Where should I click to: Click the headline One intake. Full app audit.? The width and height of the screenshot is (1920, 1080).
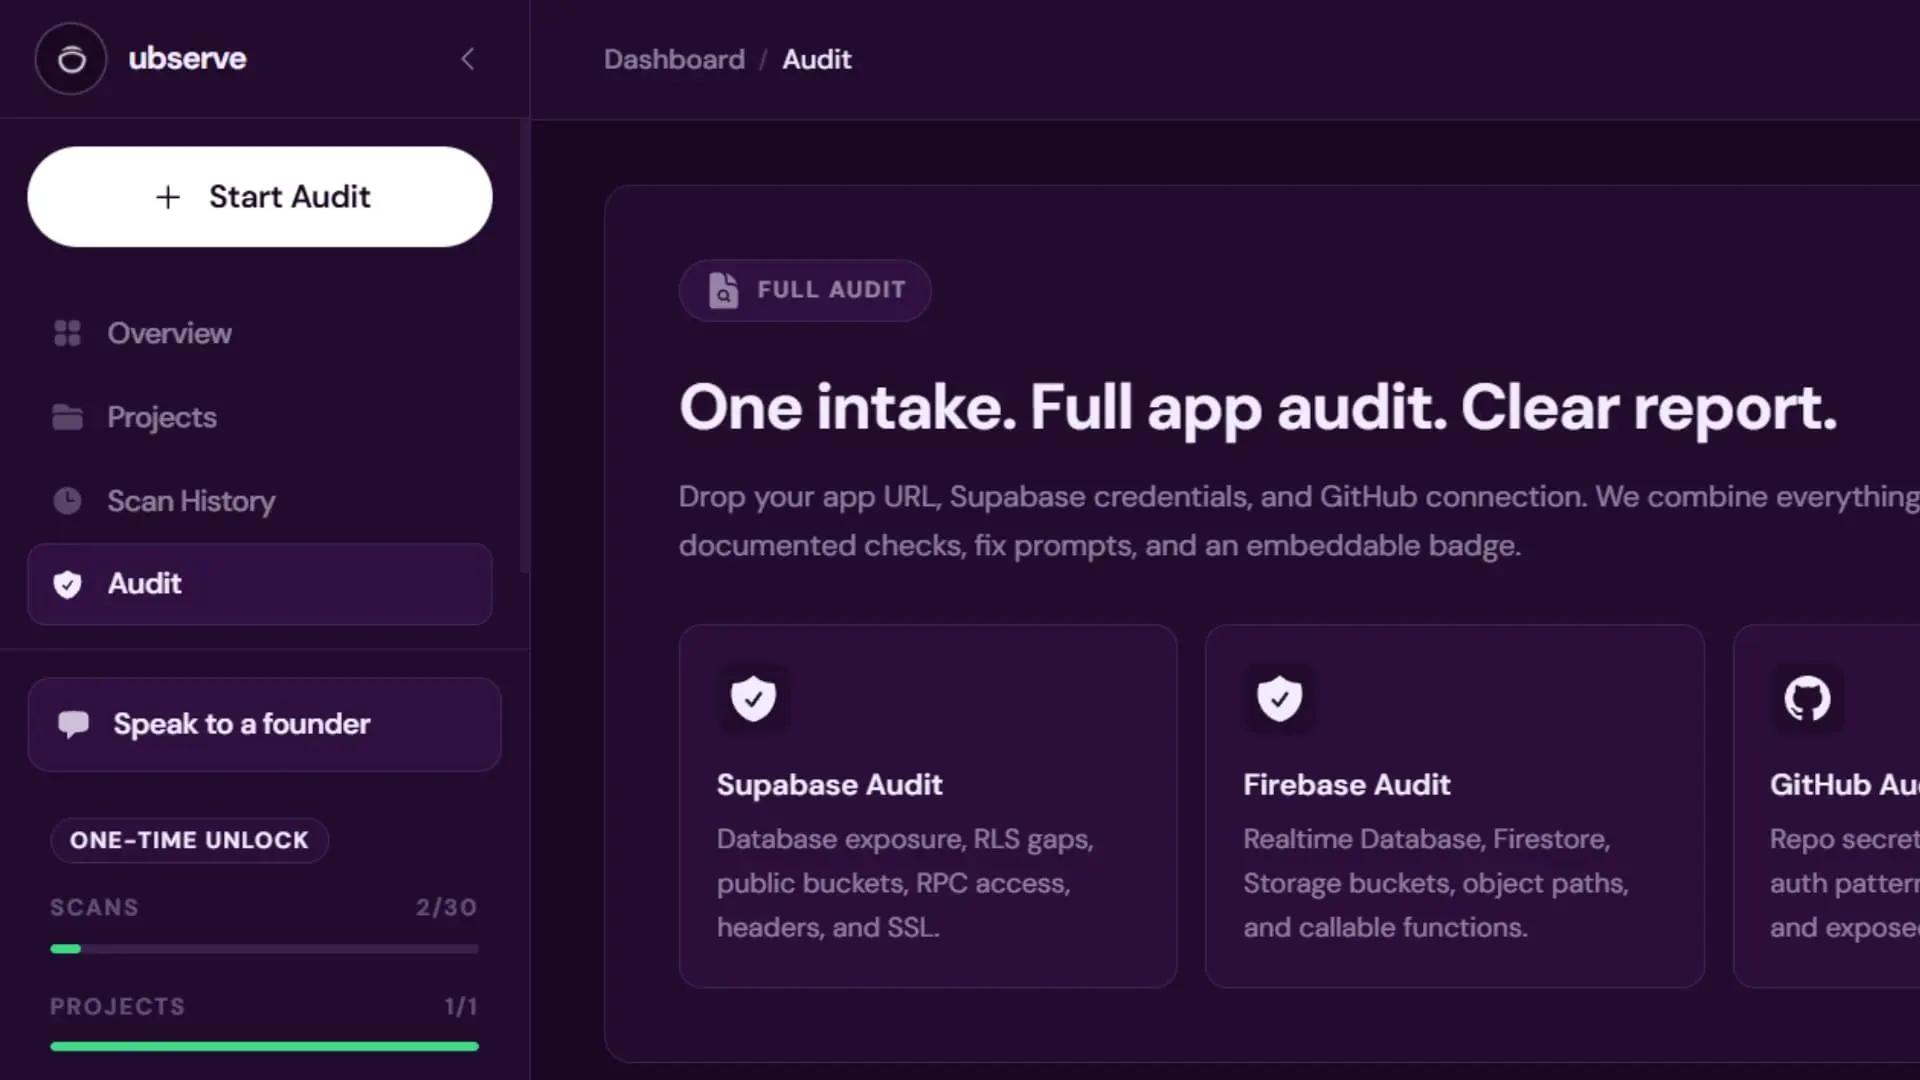coord(1257,409)
